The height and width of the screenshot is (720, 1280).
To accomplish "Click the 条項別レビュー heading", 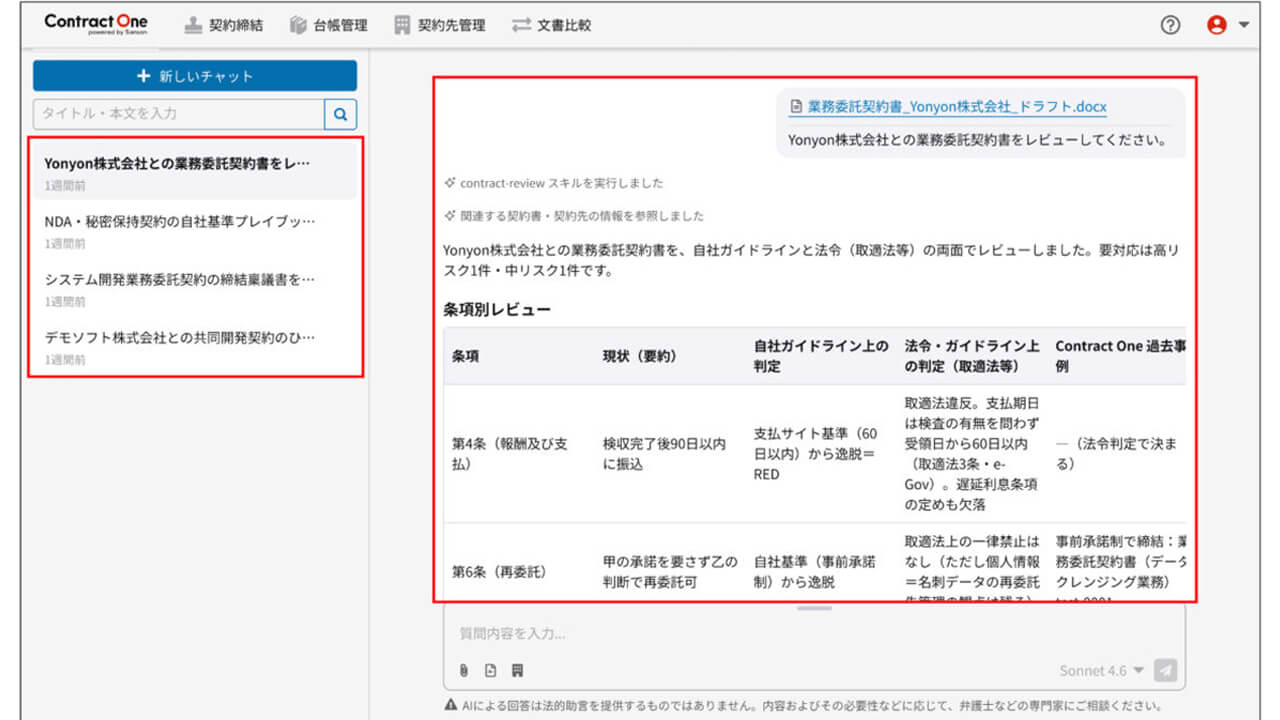I will point(497,310).
